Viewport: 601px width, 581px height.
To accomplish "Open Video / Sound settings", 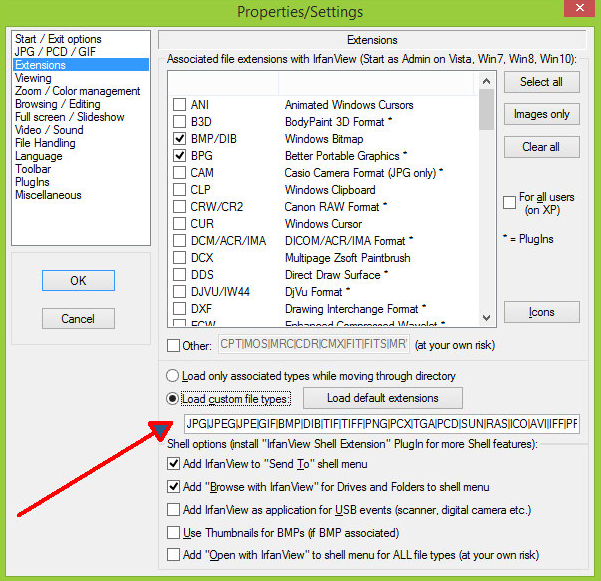I will point(49,130).
